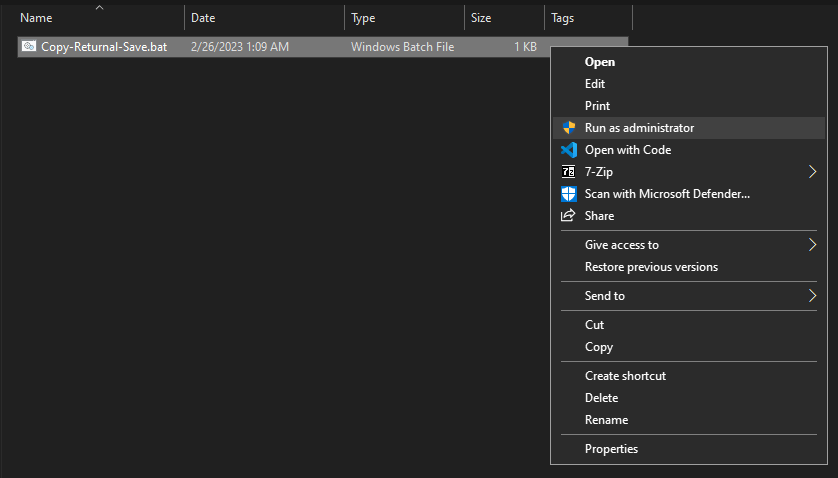This screenshot has height=478, width=838.
Task: Choose Print from the context menu
Action: 597,106
